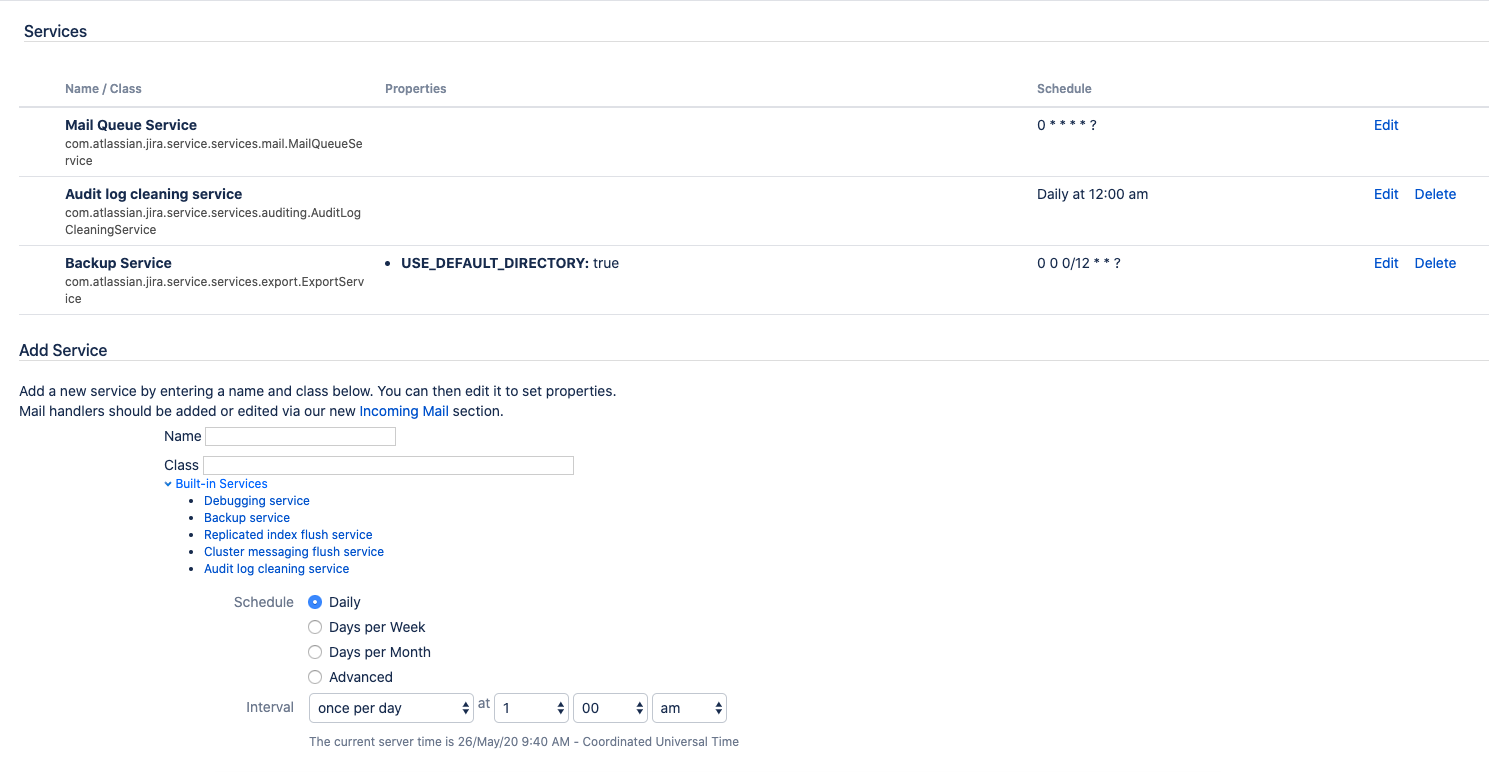Pick Replicated index flush service link
Viewport: 1489px width, 772px height.
click(x=288, y=535)
